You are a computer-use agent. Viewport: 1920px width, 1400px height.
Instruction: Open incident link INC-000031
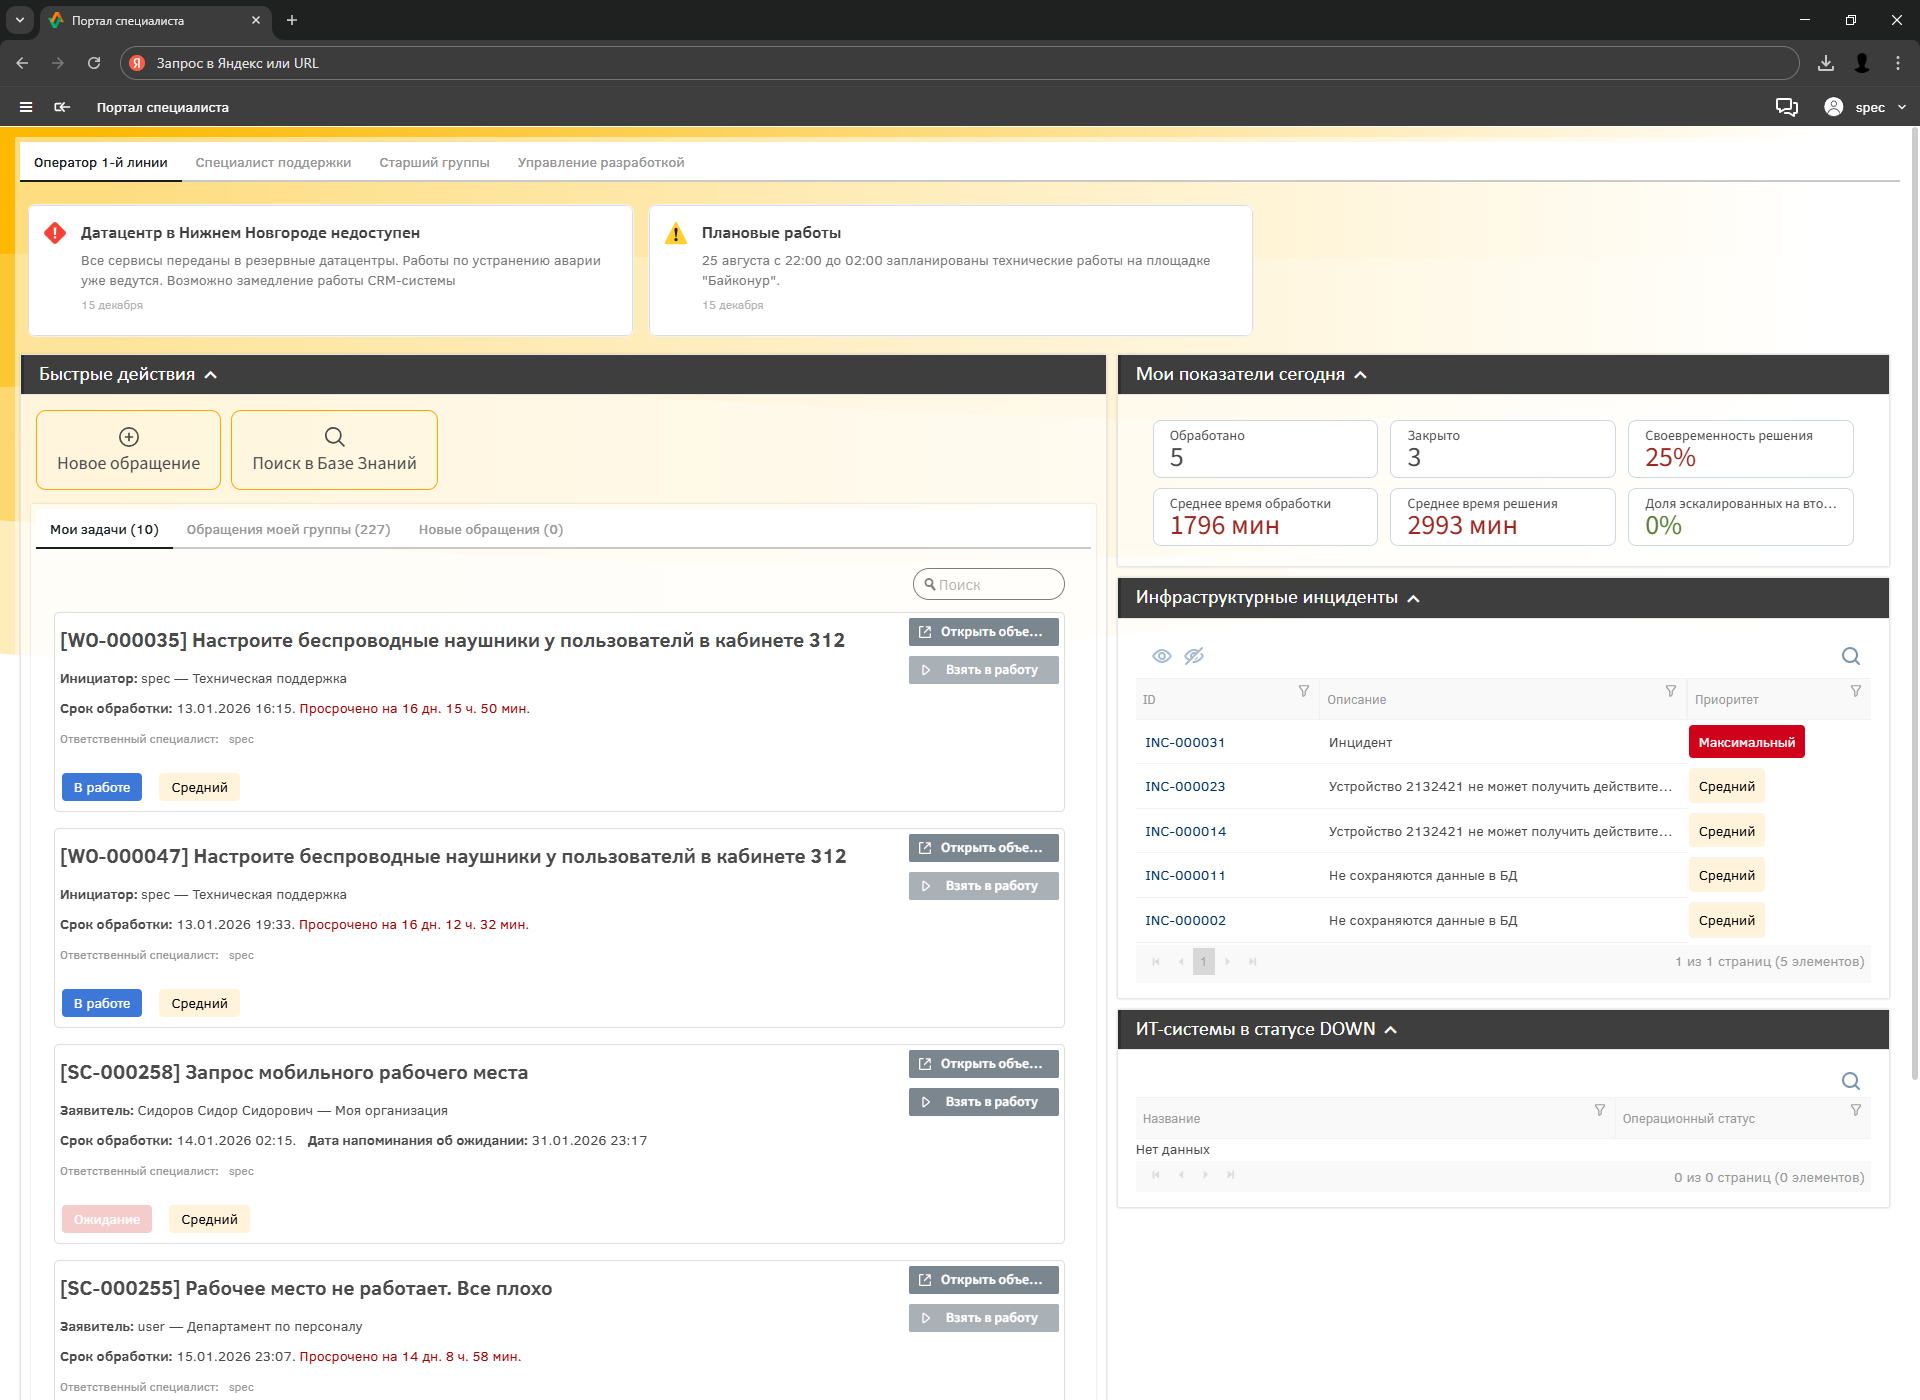[1185, 742]
